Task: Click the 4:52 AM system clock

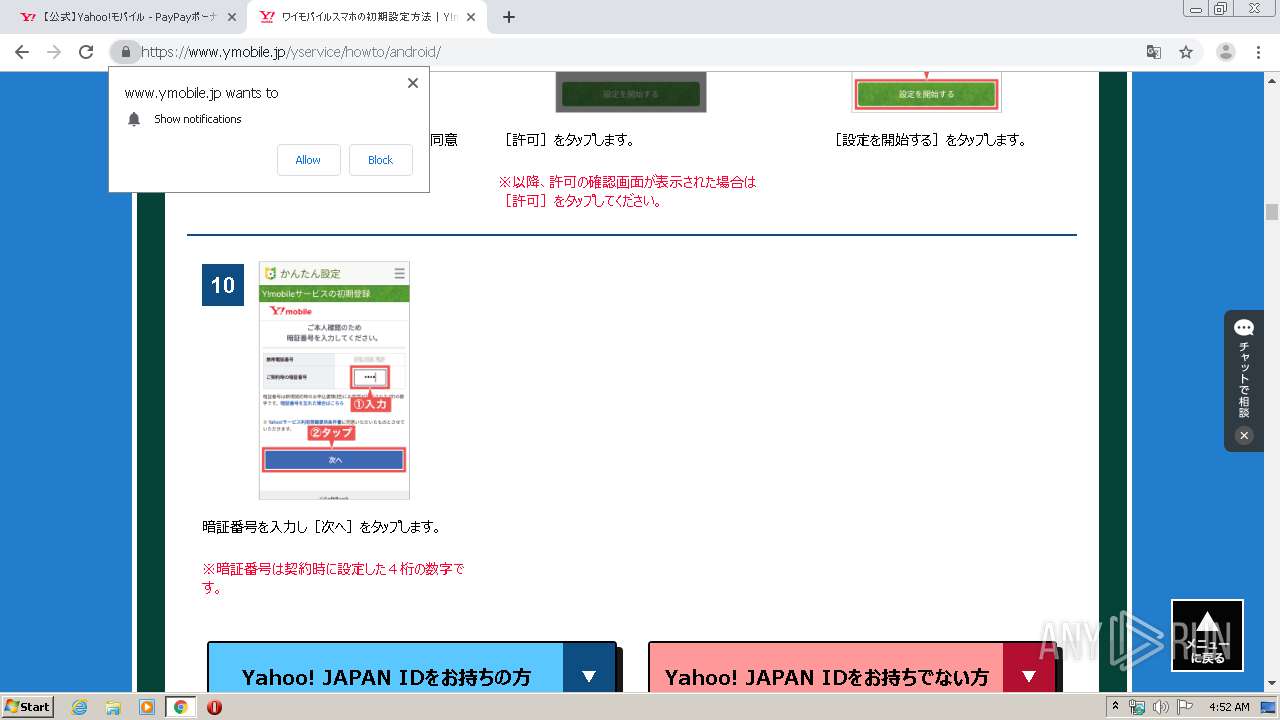Action: (1229, 707)
